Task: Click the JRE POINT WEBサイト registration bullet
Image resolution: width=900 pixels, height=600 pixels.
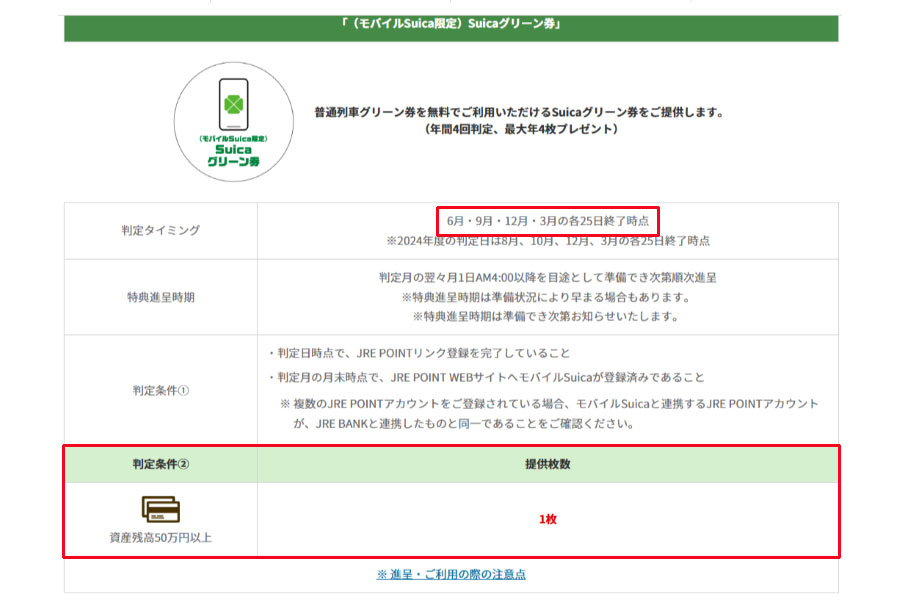Action: [x=486, y=377]
